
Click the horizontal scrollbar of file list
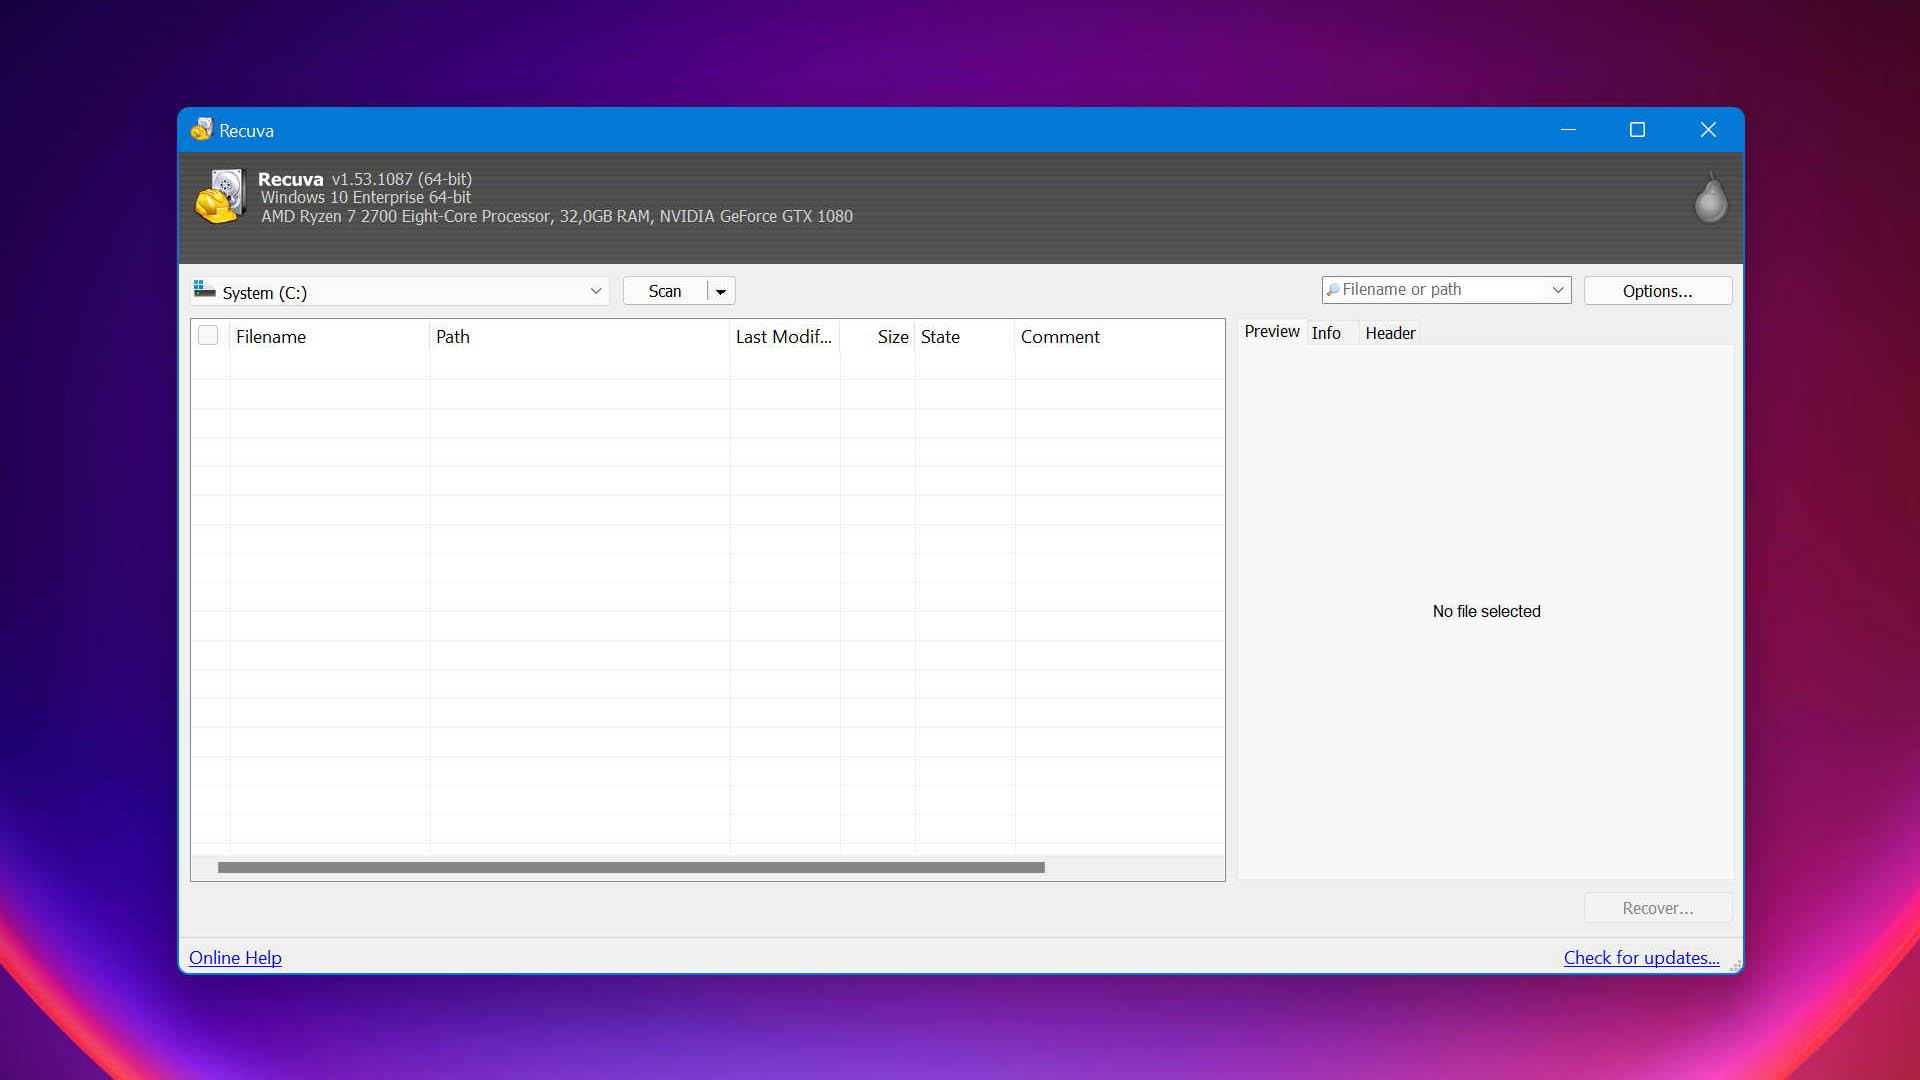tap(631, 867)
